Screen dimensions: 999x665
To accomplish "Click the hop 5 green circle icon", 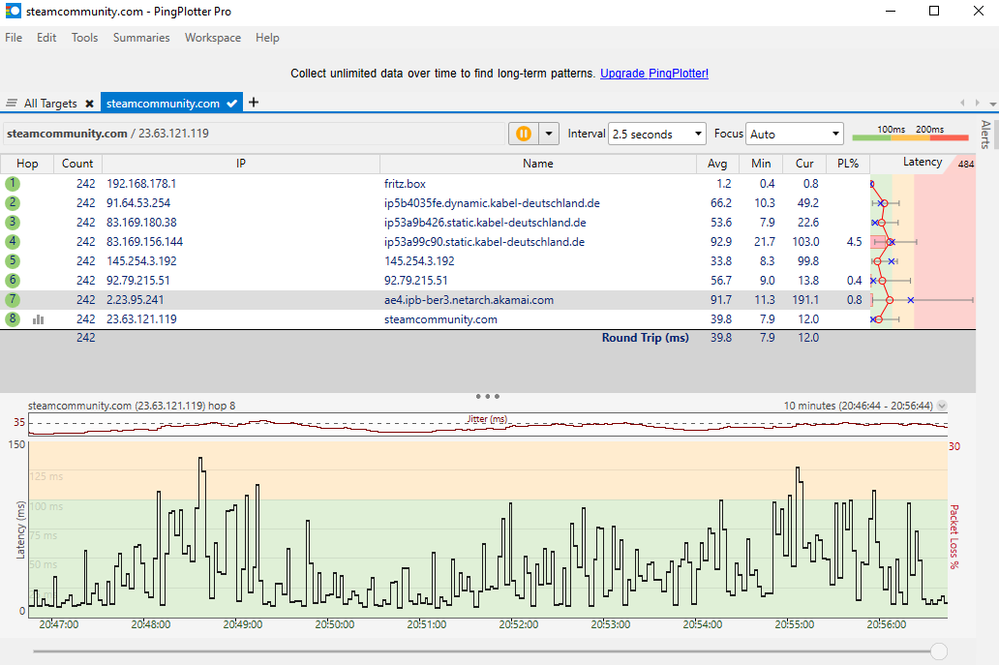I will pos(12,261).
